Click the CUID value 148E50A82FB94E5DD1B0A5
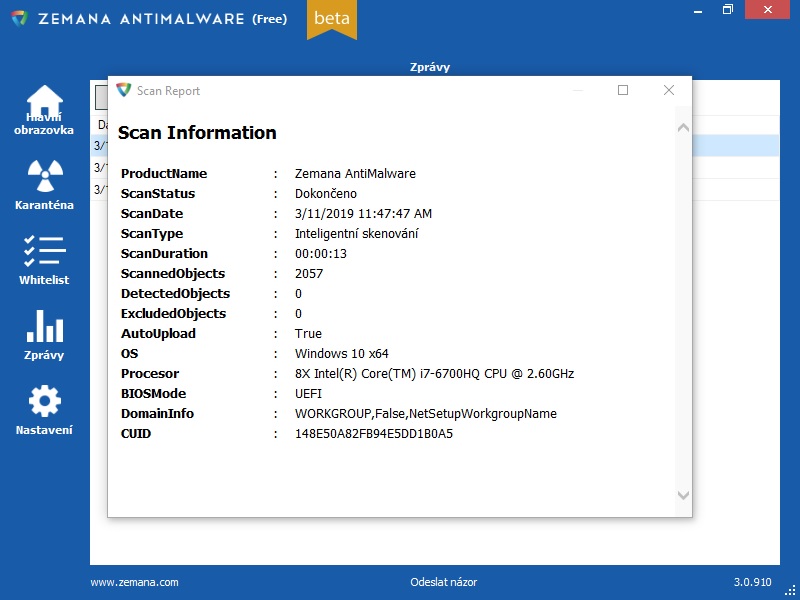Screen dimensions: 800x600 (373, 434)
